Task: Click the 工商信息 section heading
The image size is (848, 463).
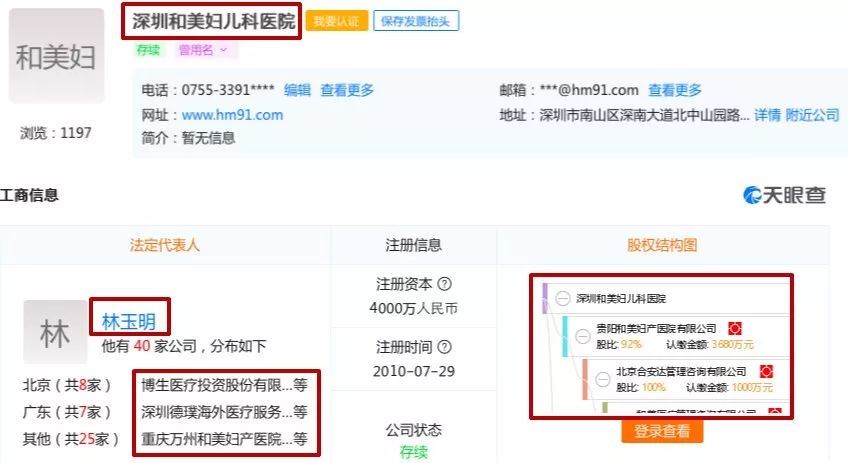Action: [29, 195]
